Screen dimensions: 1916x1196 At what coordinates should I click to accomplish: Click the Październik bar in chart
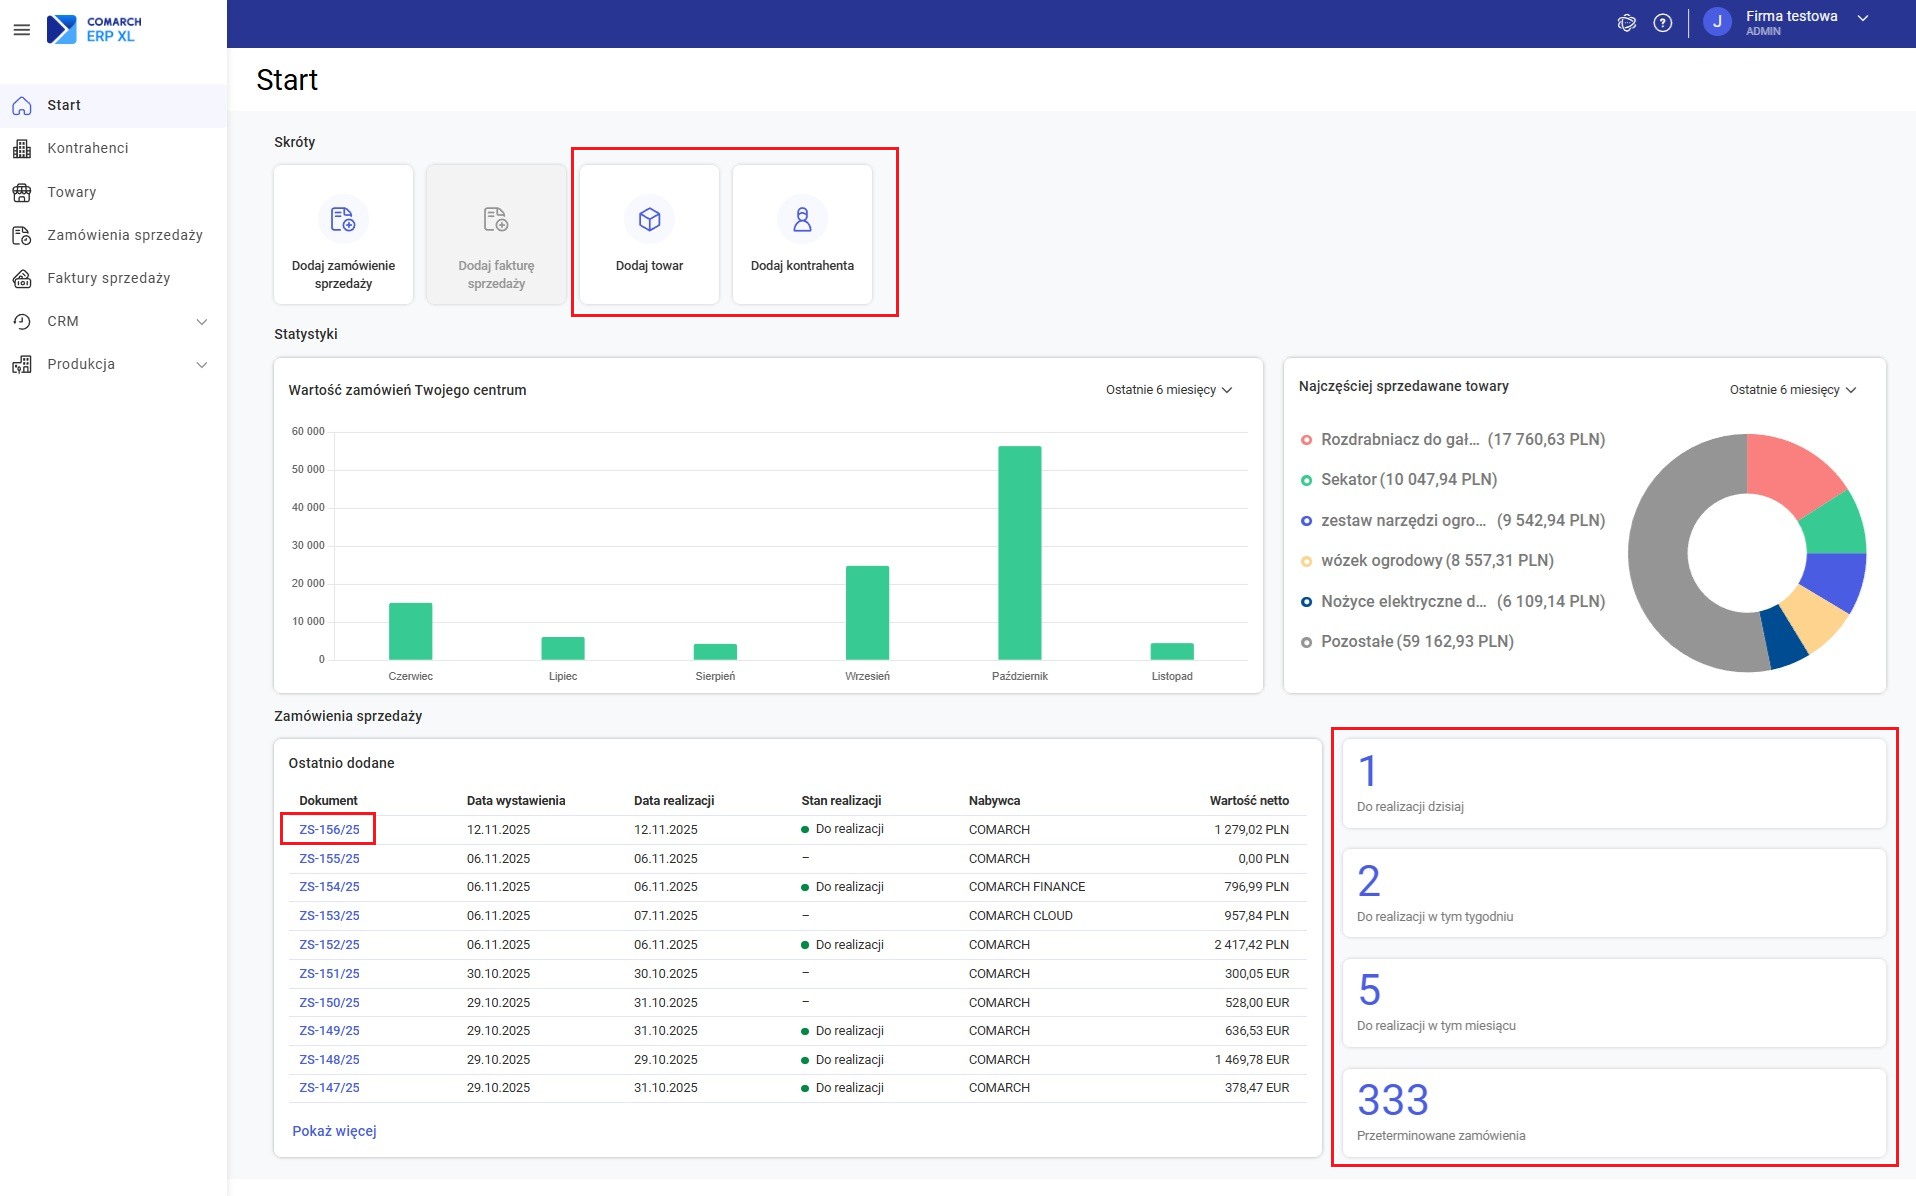click(x=1019, y=553)
